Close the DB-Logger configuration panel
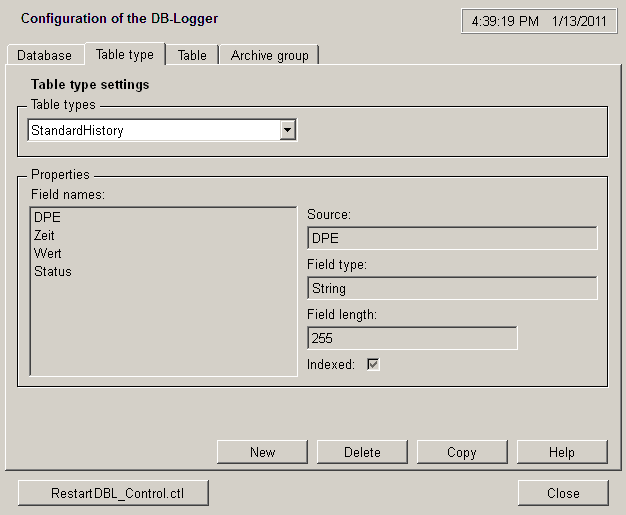626x515 pixels. (x=562, y=493)
